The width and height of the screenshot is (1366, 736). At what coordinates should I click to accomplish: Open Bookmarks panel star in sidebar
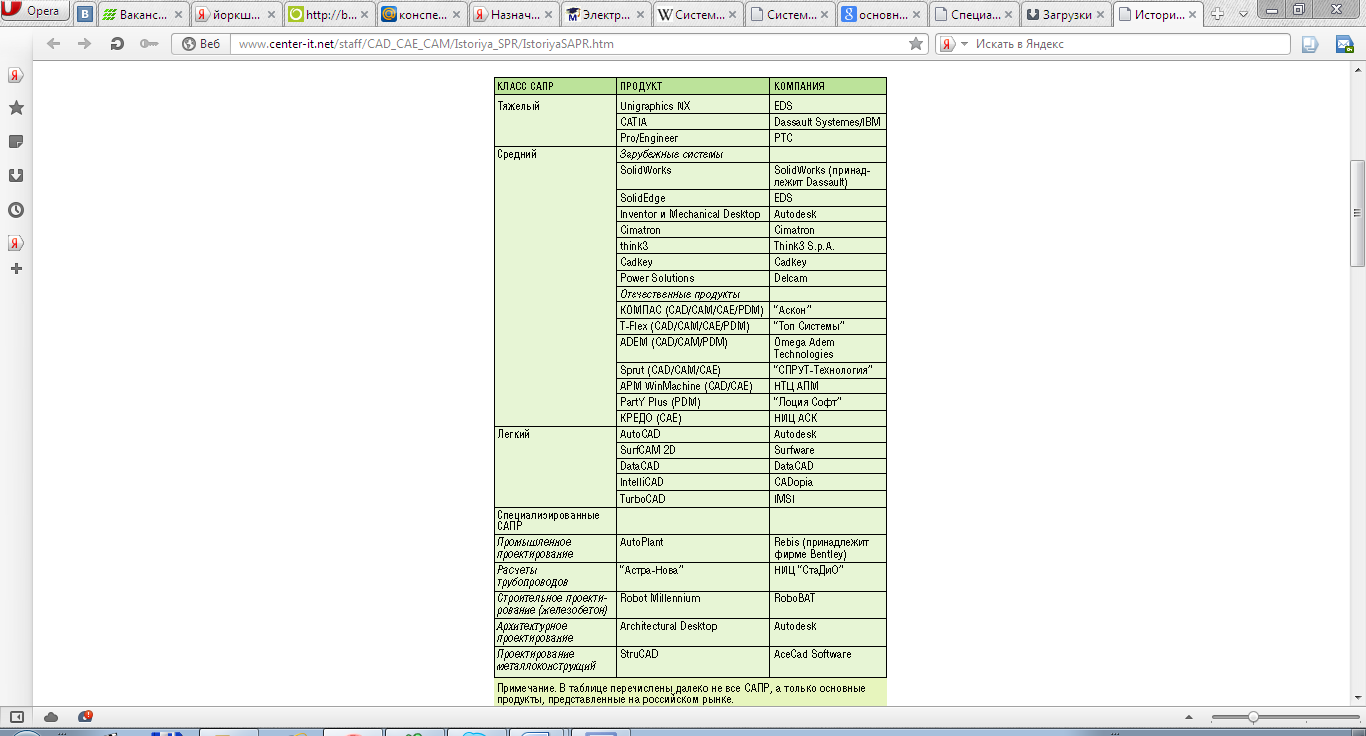coord(16,108)
